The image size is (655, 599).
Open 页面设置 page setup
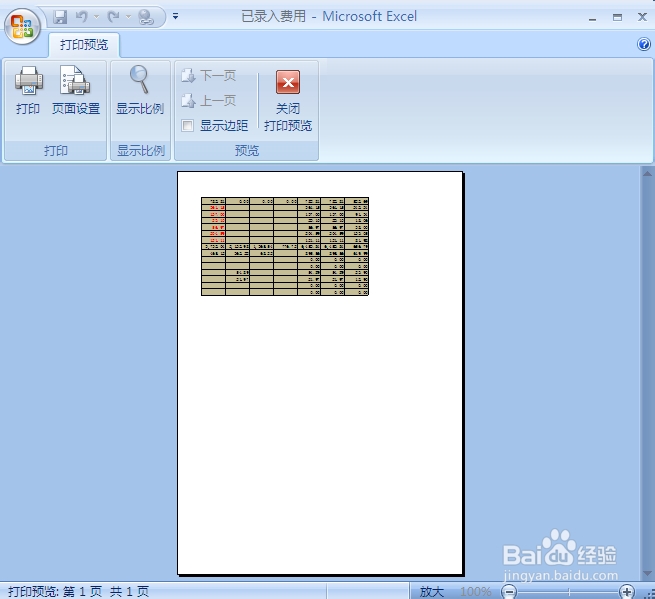[x=76, y=91]
